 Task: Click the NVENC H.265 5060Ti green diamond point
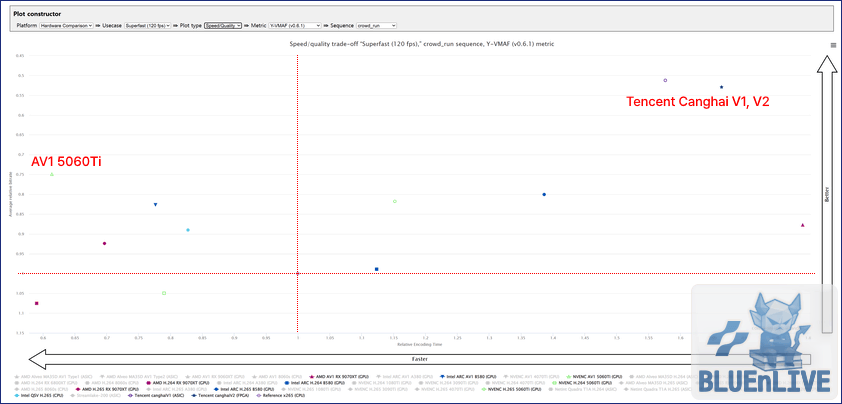(x=395, y=201)
